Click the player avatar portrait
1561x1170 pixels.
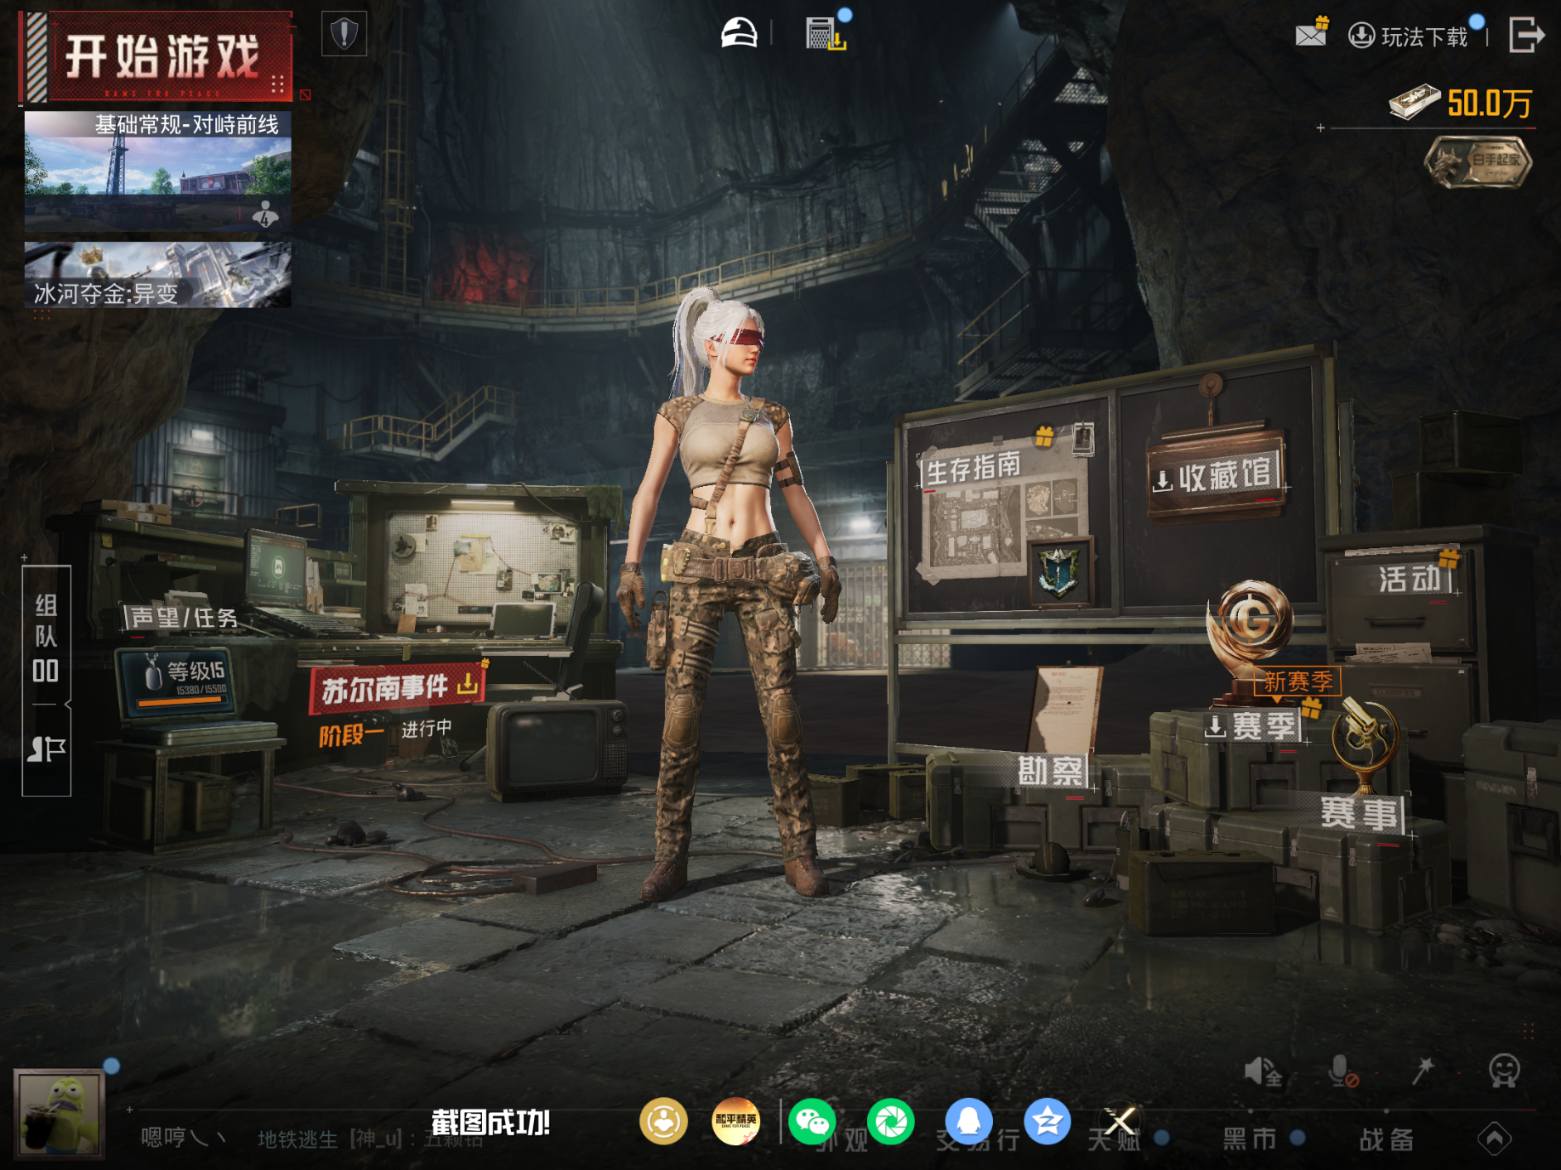point(60,1114)
